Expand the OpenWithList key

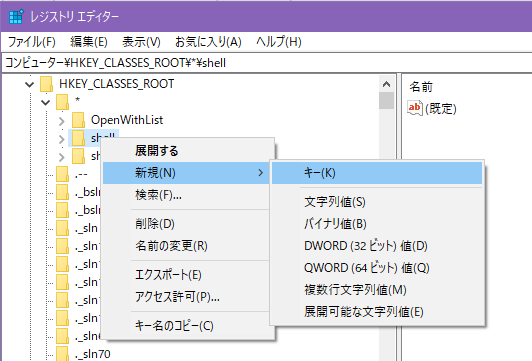tap(61, 121)
